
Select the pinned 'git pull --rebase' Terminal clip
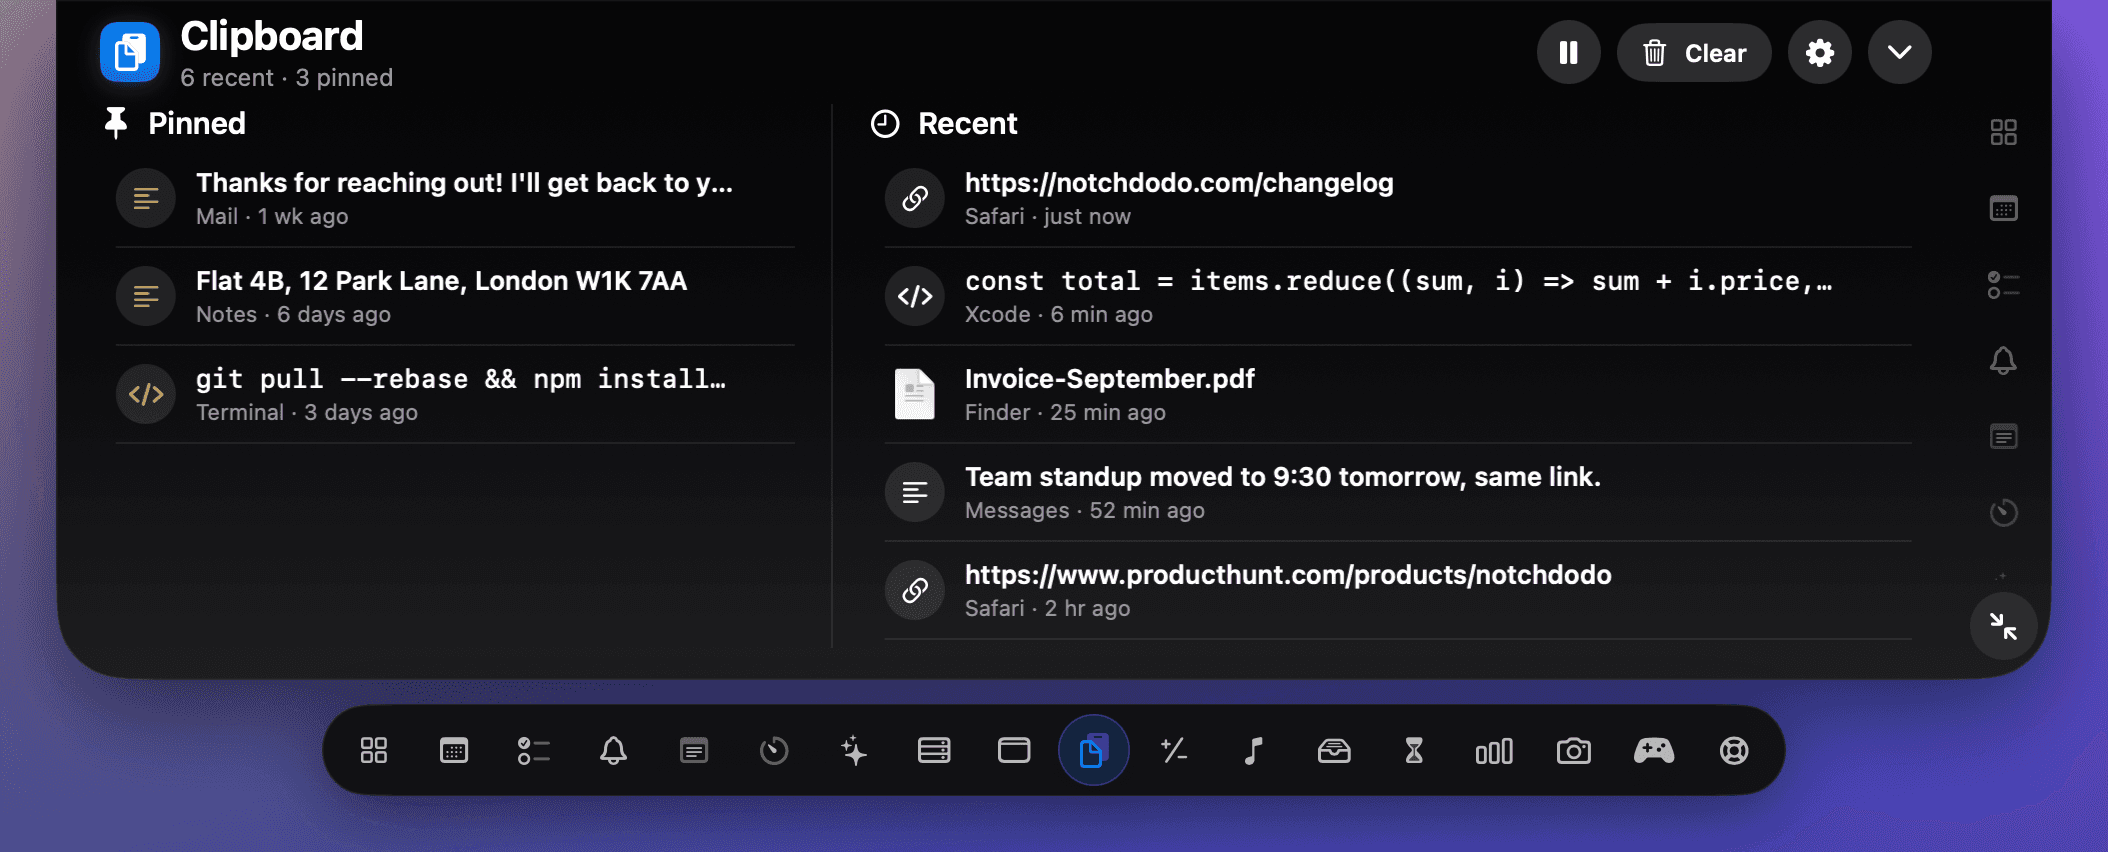pos(455,394)
